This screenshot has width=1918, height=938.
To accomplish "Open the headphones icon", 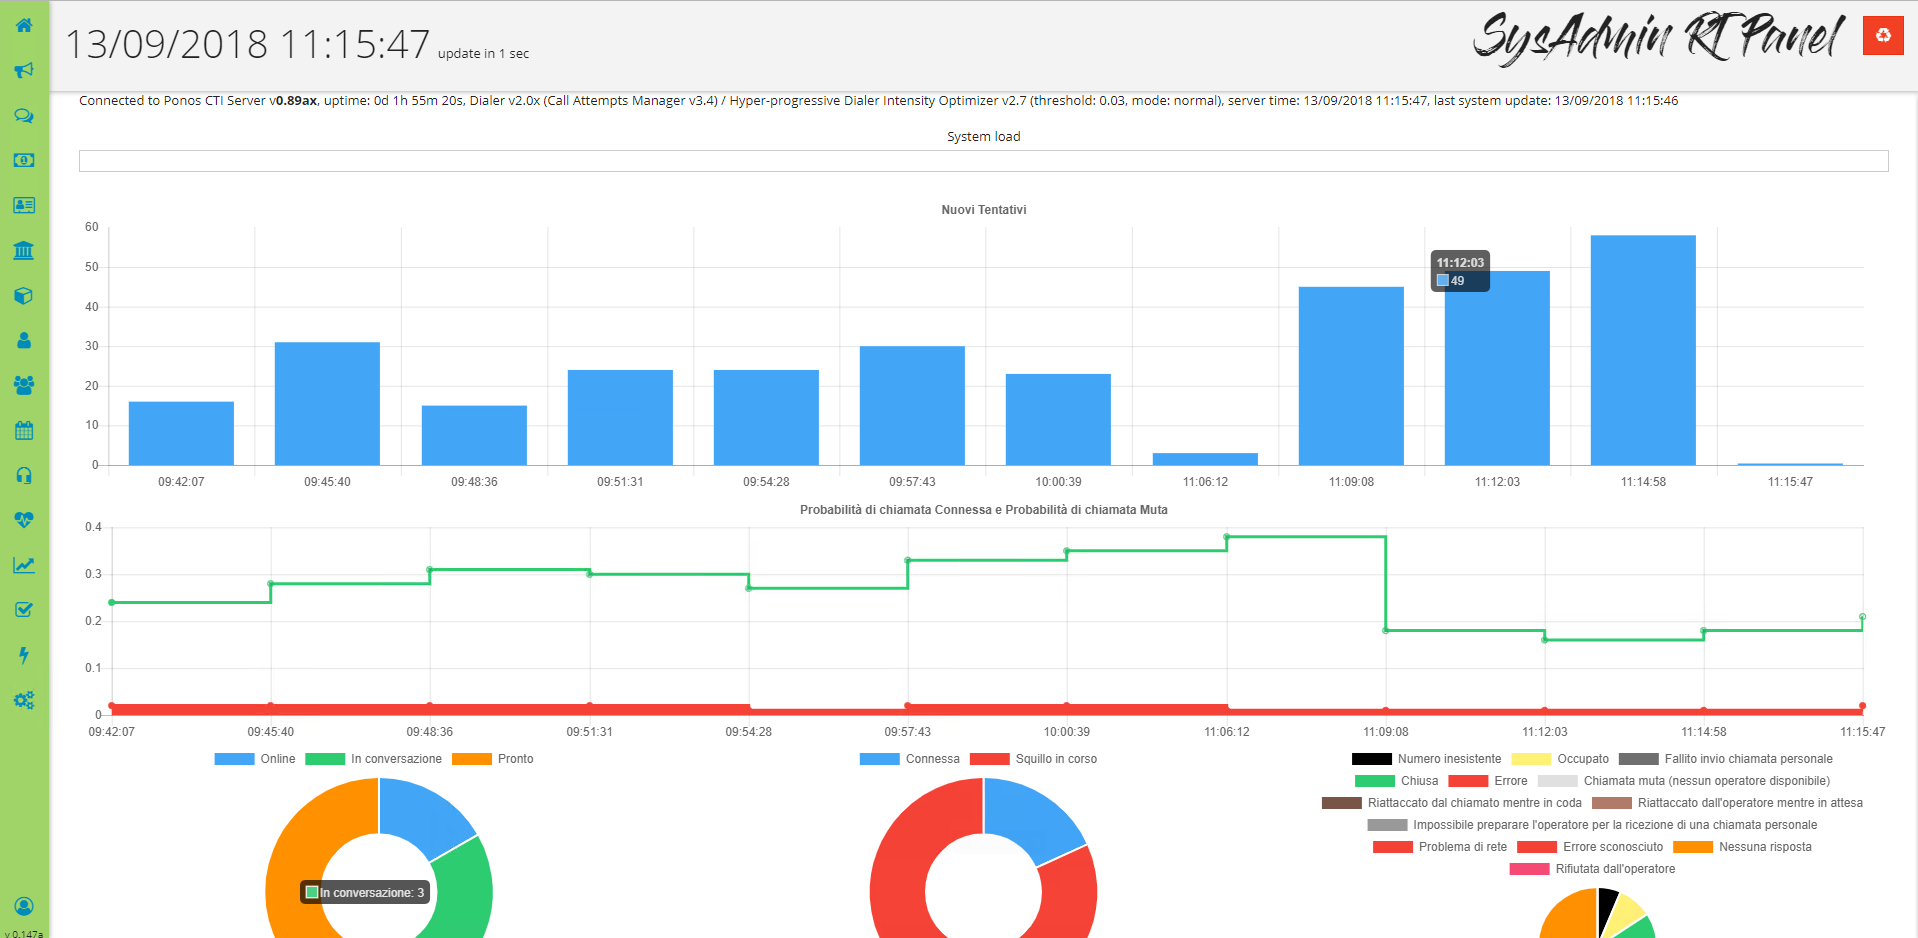I will pyautogui.click(x=24, y=475).
